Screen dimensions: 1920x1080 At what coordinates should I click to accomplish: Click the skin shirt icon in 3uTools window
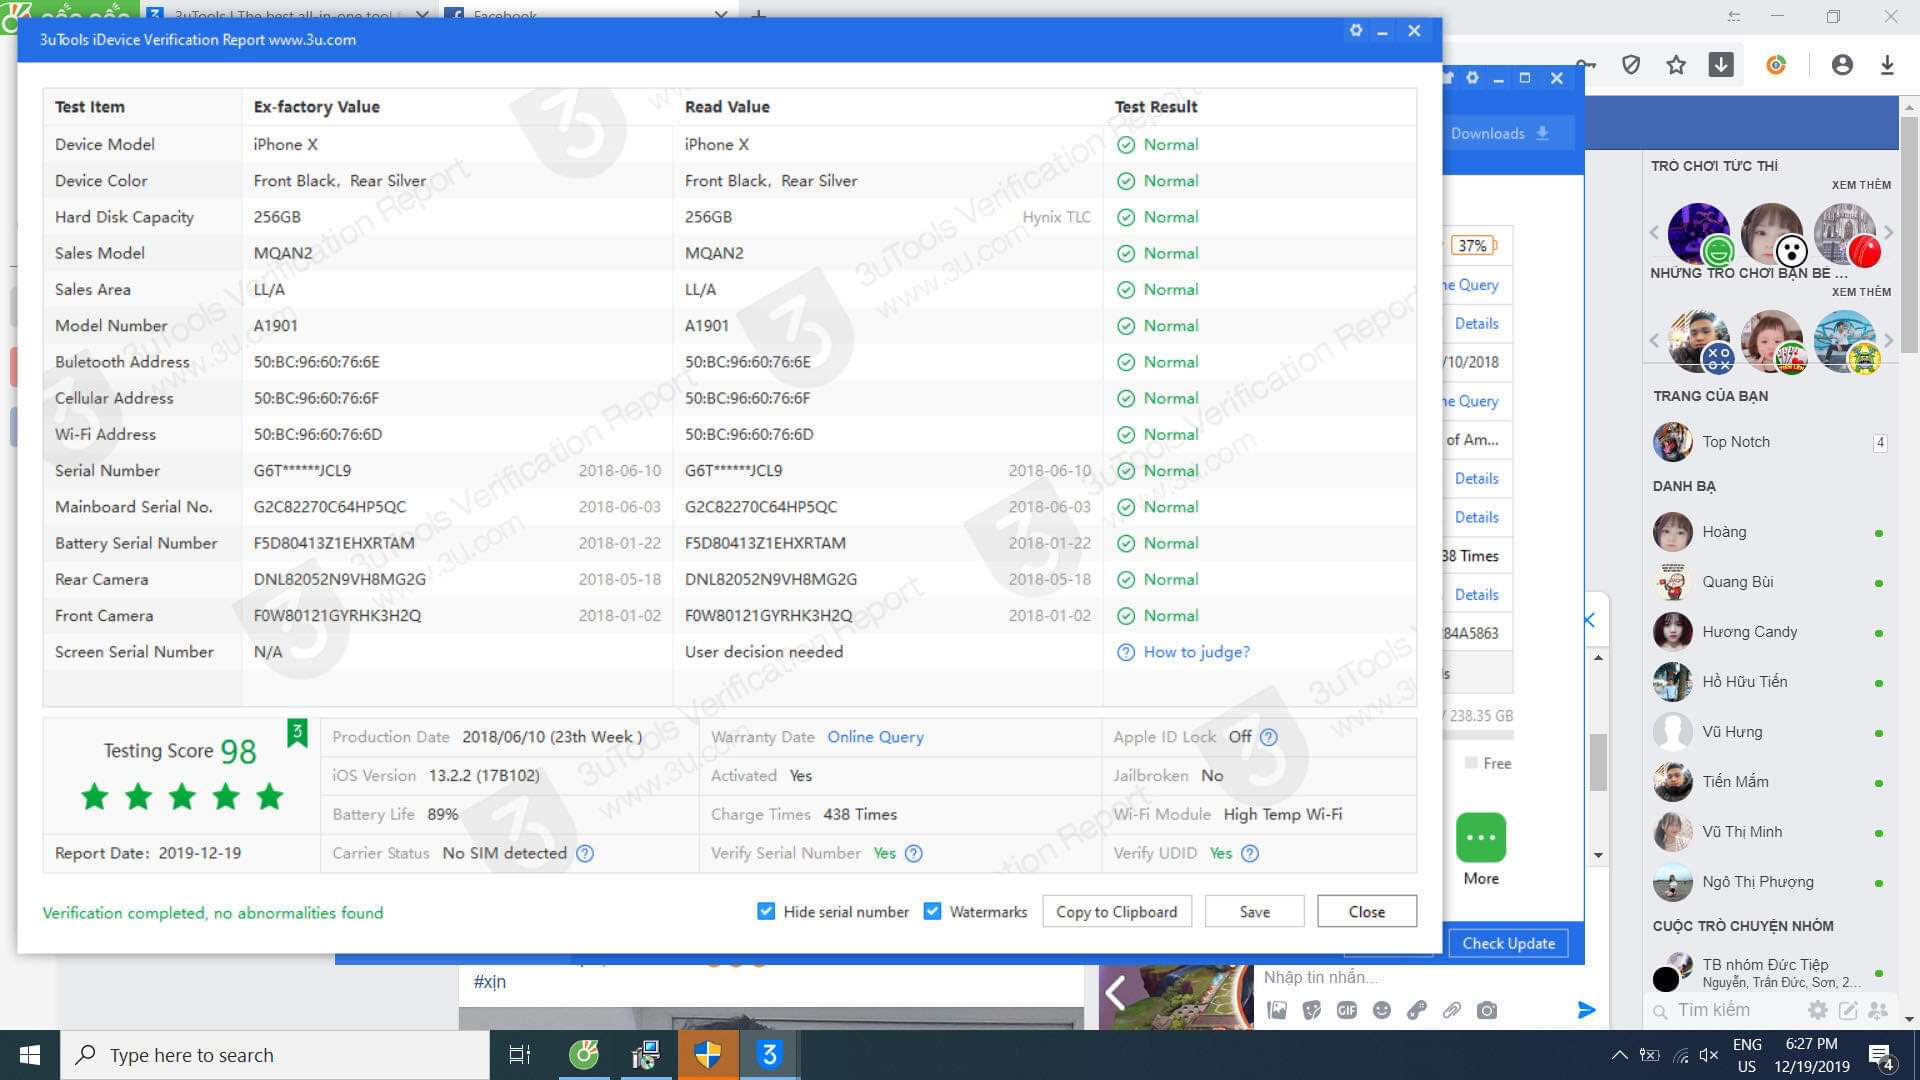click(x=1447, y=78)
